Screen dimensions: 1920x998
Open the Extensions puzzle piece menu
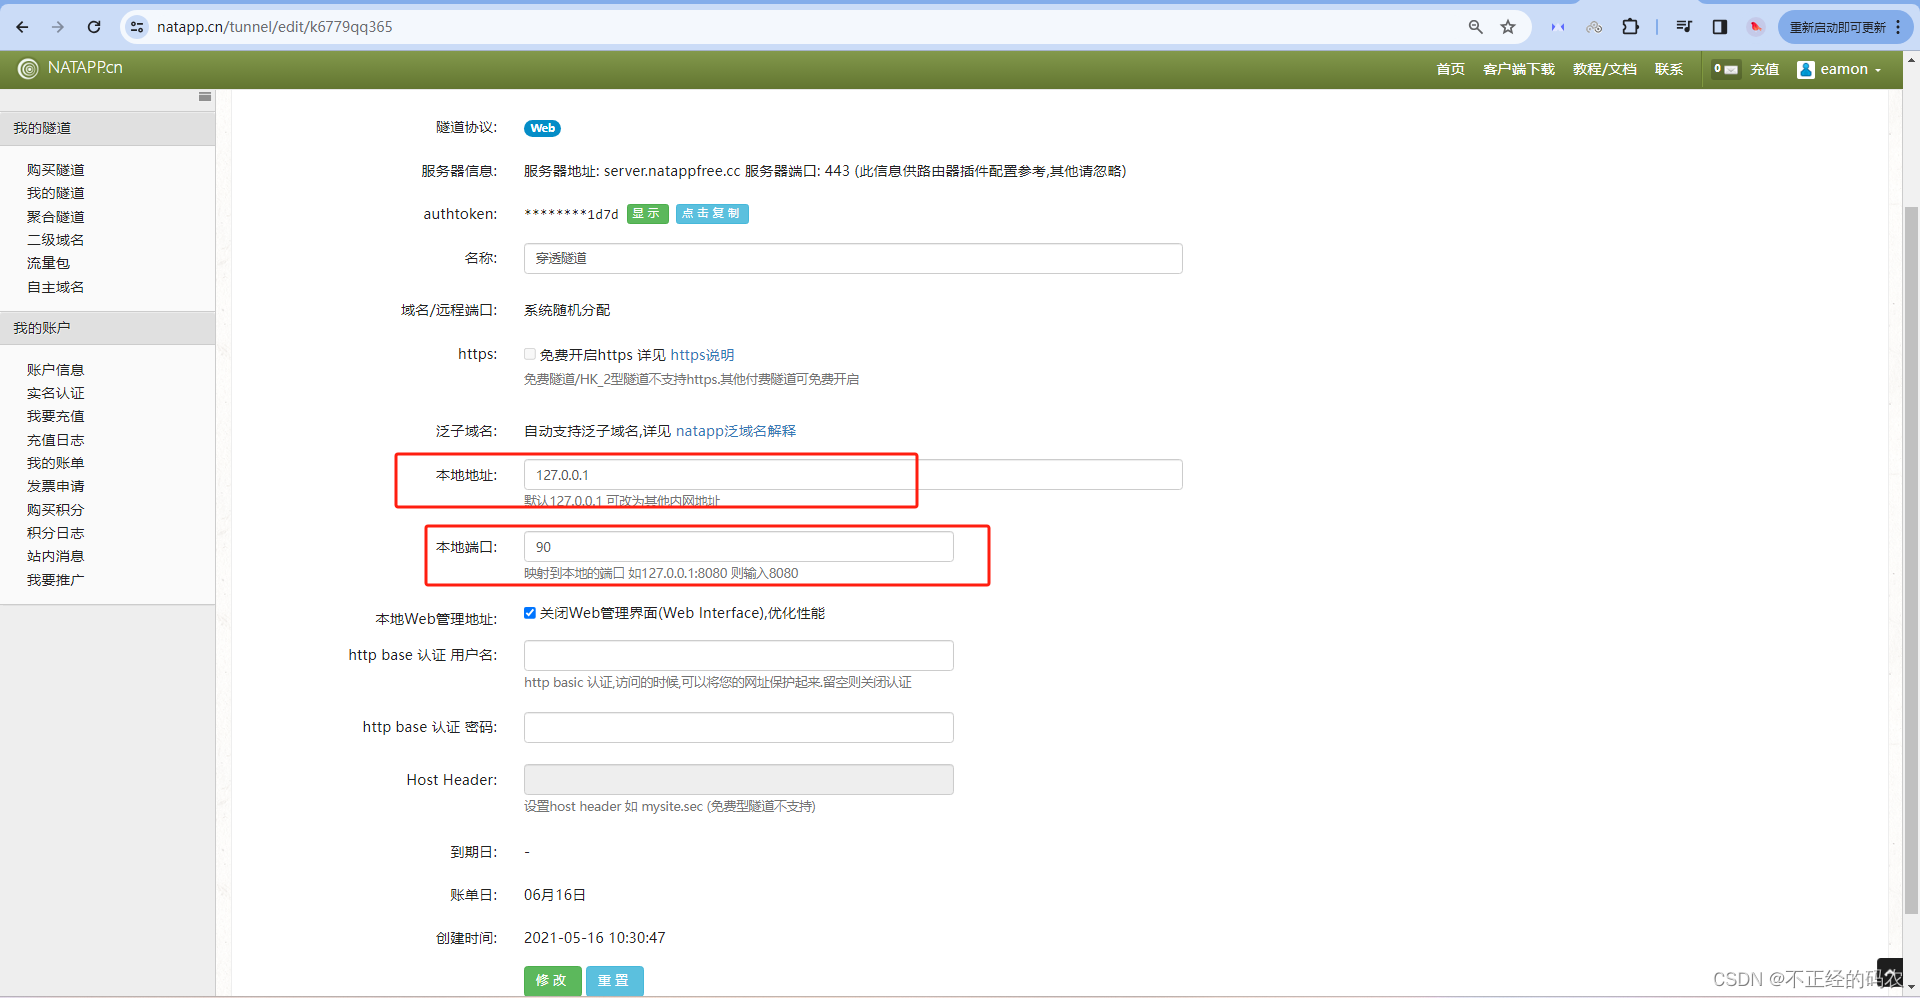[x=1631, y=27]
